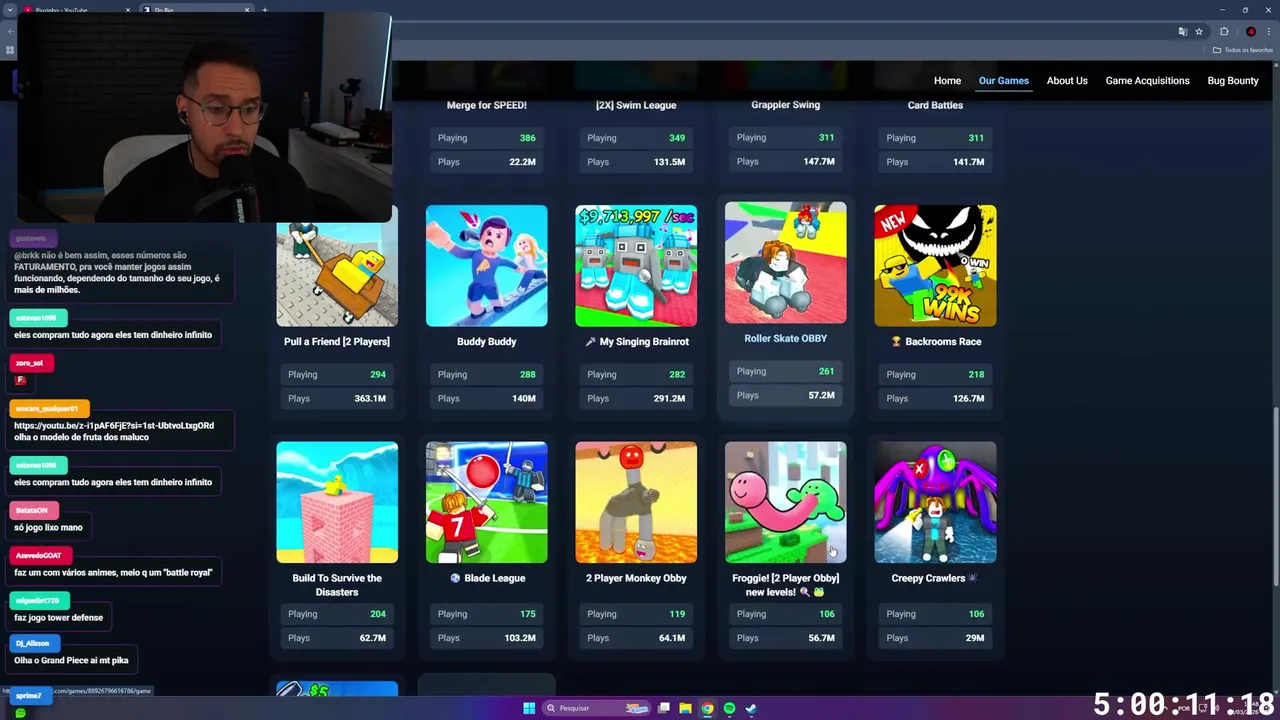This screenshot has height=720, width=1280.
Task: Click the Blade League title
Action: click(x=486, y=578)
